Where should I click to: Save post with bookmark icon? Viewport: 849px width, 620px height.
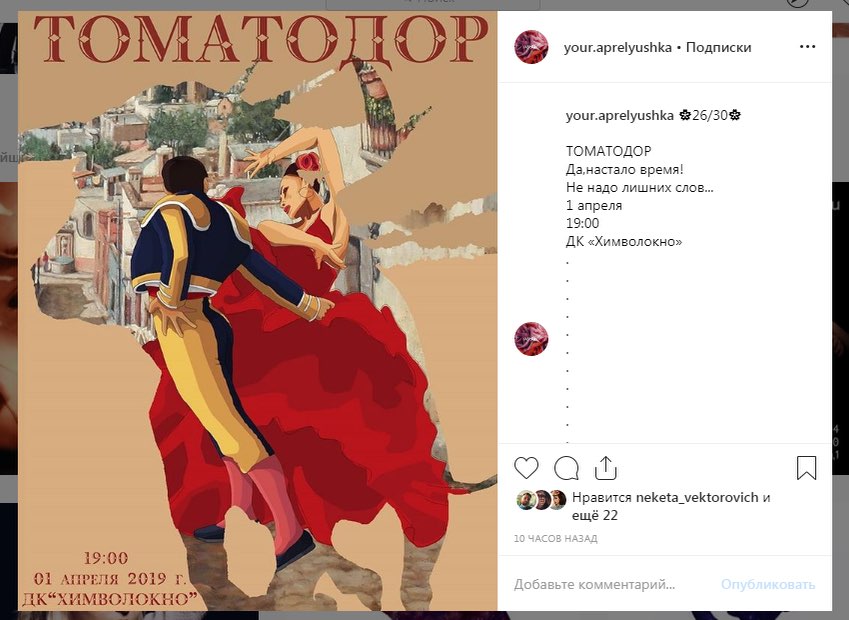tap(806, 468)
